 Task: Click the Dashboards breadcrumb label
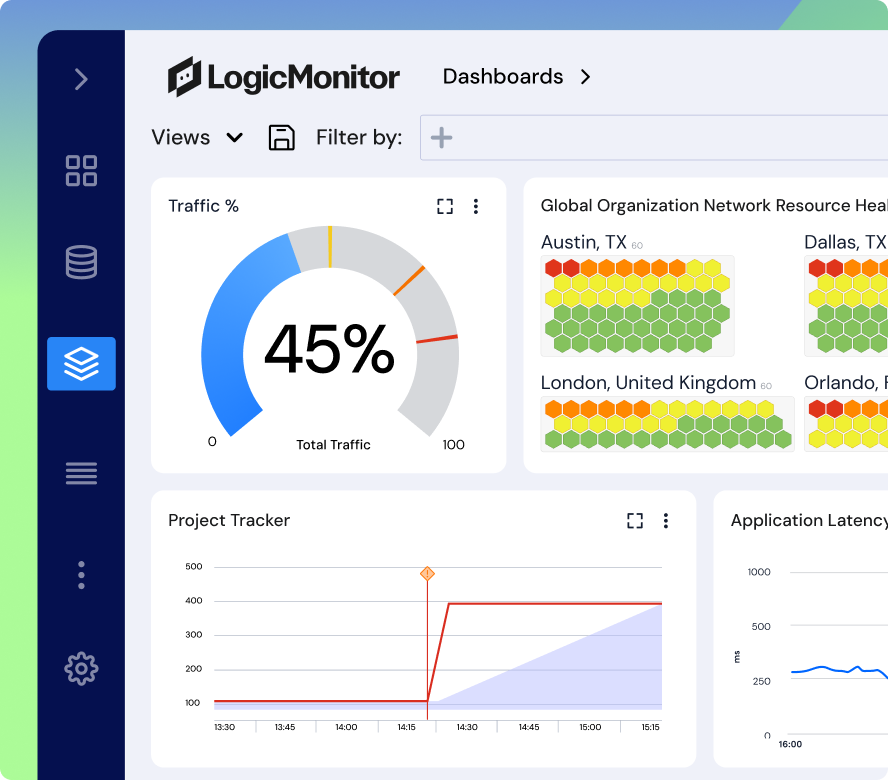tap(502, 77)
